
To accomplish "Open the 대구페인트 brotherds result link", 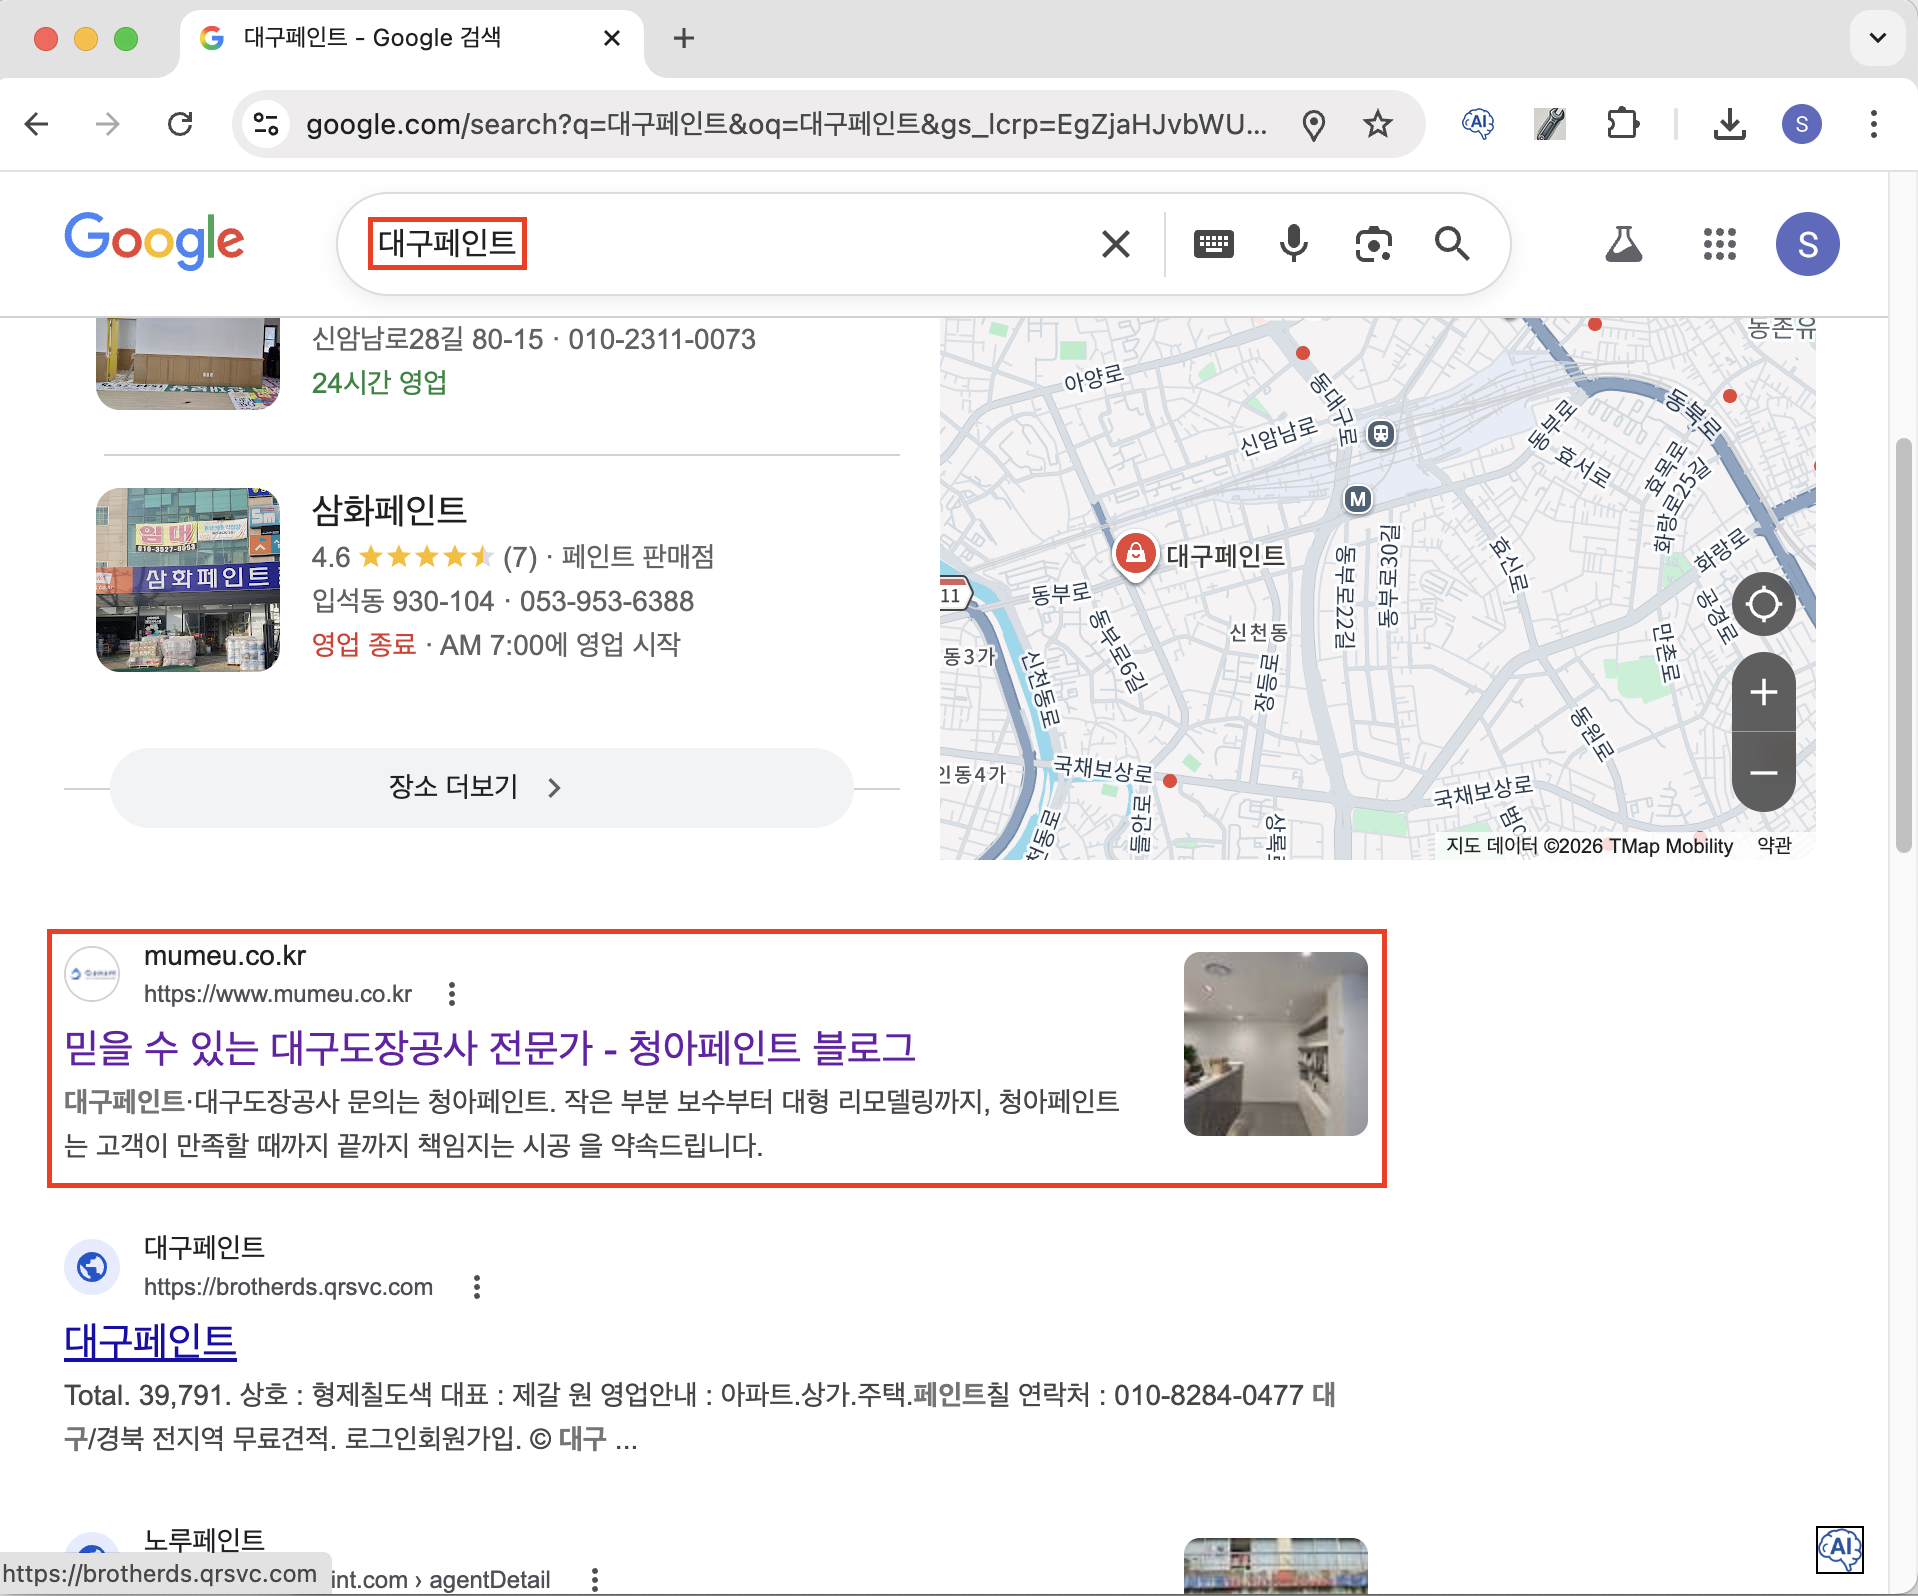I will tap(150, 1341).
